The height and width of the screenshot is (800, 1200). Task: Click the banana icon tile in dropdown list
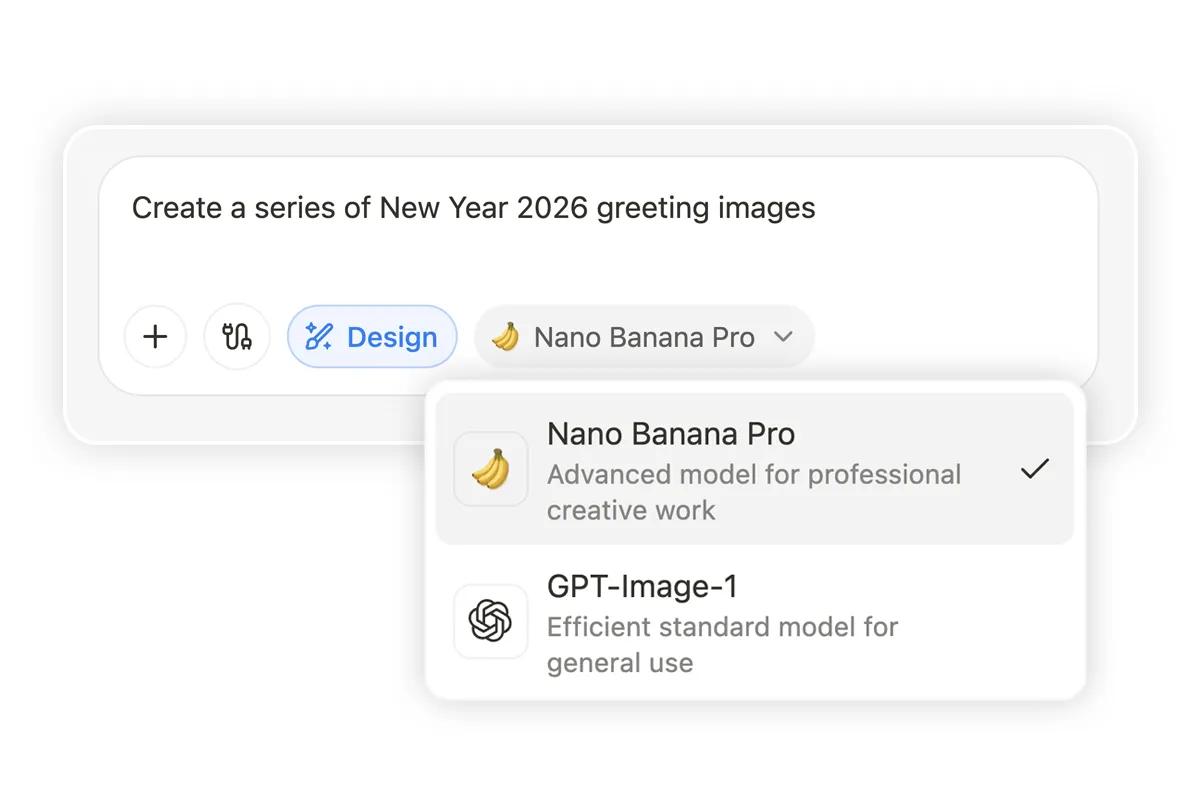(x=490, y=468)
